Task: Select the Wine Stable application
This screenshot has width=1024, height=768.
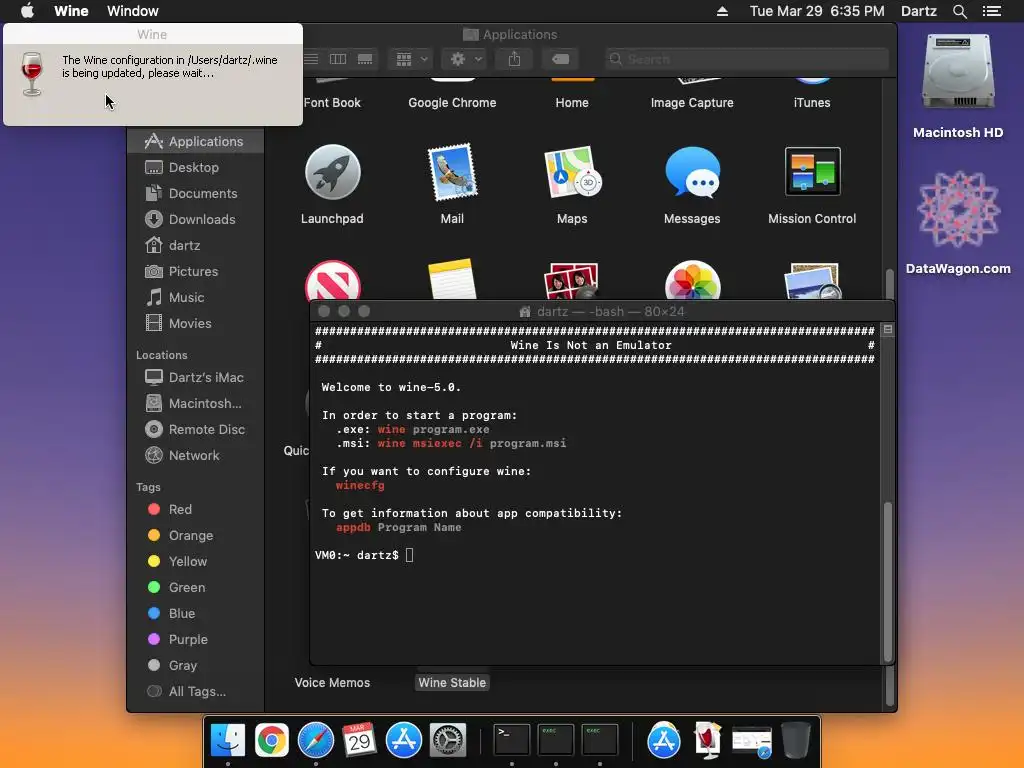Action: coord(452,682)
